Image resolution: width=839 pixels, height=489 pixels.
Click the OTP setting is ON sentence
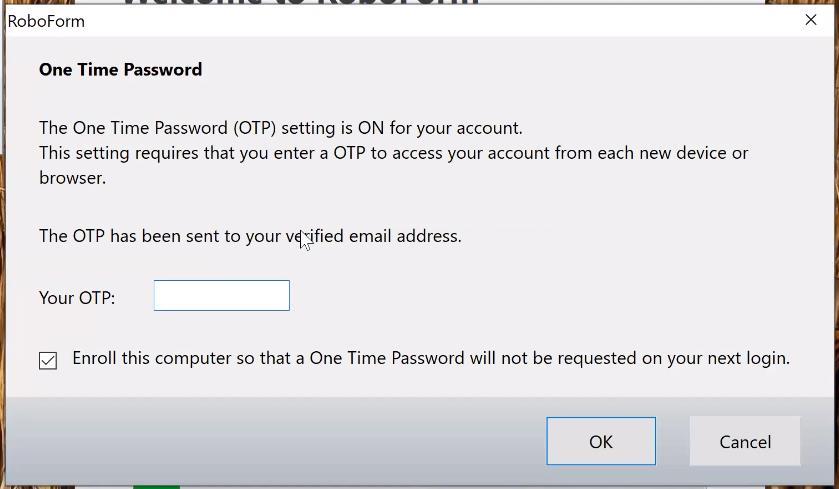click(x=280, y=128)
